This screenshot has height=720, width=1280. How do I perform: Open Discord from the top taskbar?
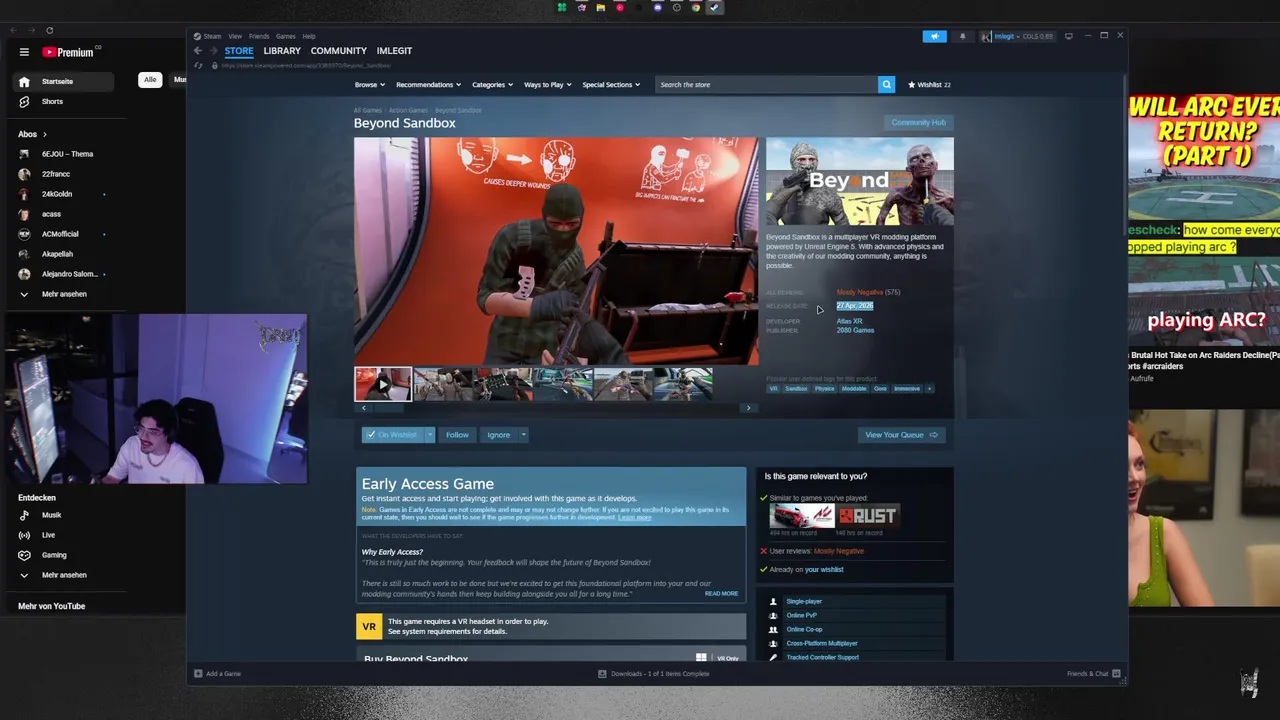coord(657,7)
